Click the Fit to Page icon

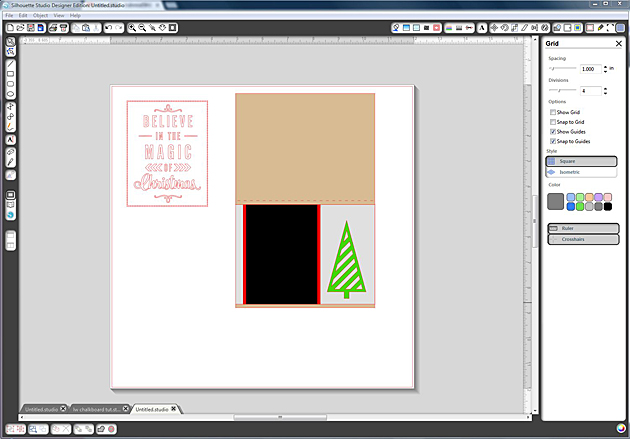coord(172,28)
